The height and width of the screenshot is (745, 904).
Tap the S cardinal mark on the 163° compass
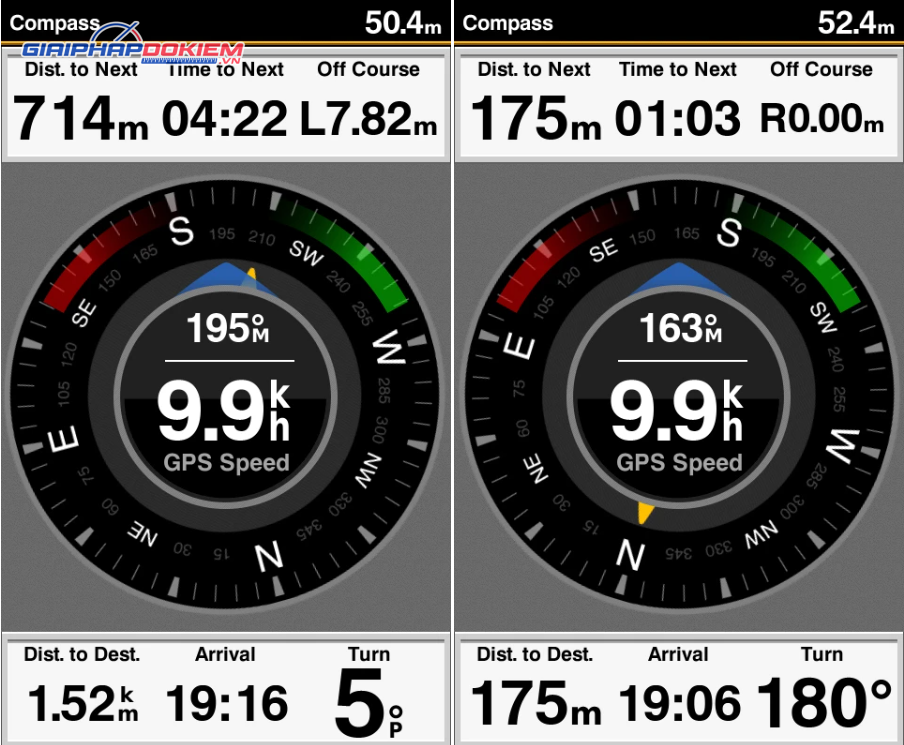(x=729, y=232)
